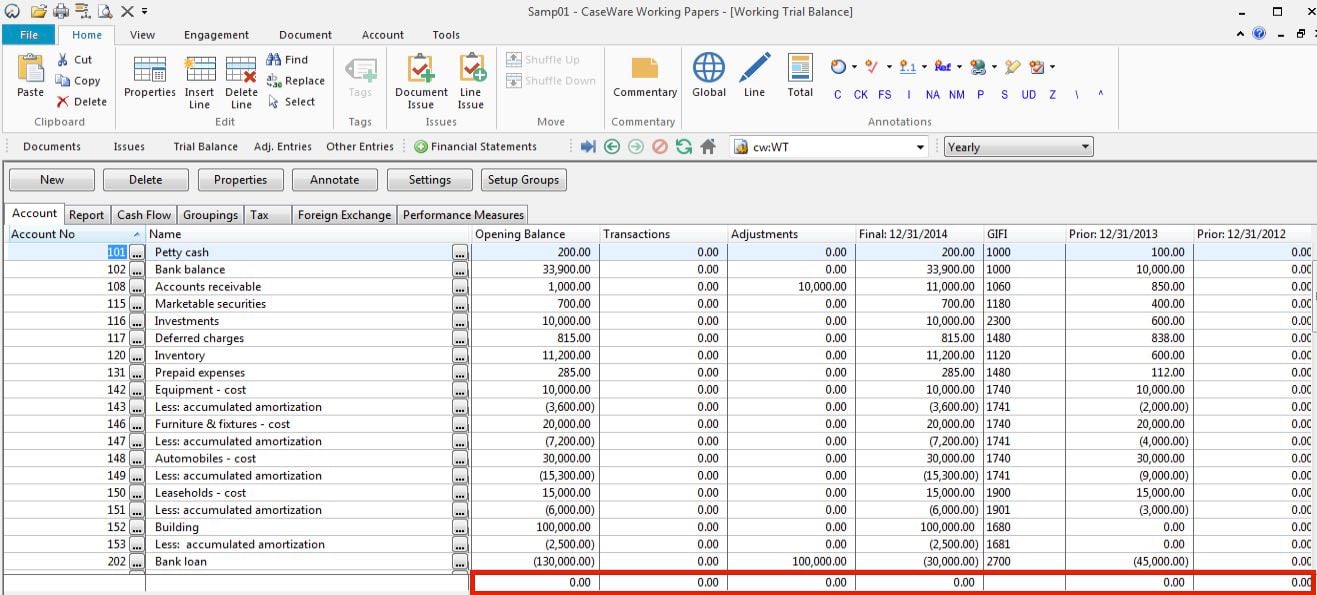Click the Copy command in Clipboard group
Screen dimensions: 1317x595
click(78, 81)
